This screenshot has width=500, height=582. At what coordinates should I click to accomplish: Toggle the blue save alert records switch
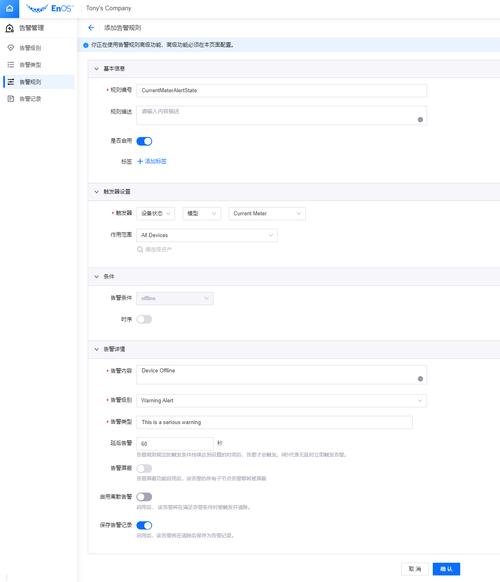click(x=144, y=525)
